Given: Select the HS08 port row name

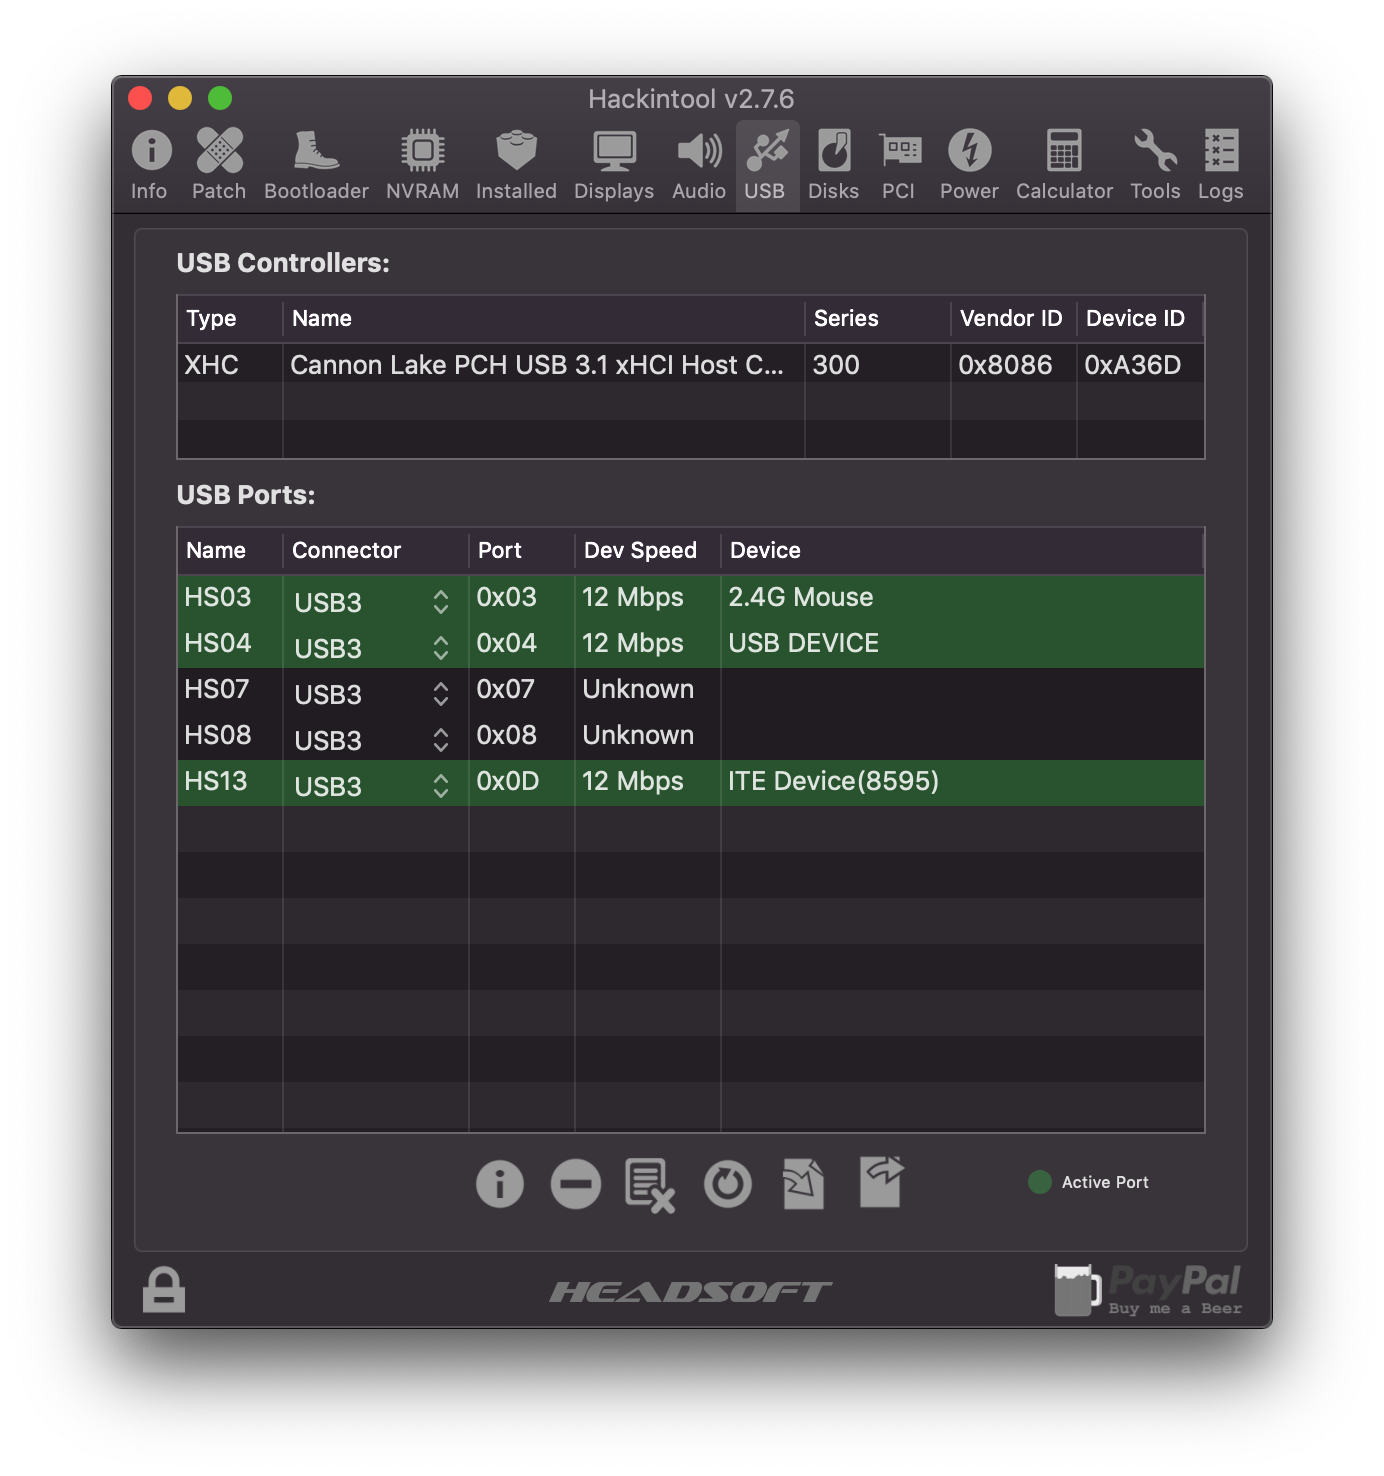Looking at the screenshot, I should [218, 735].
